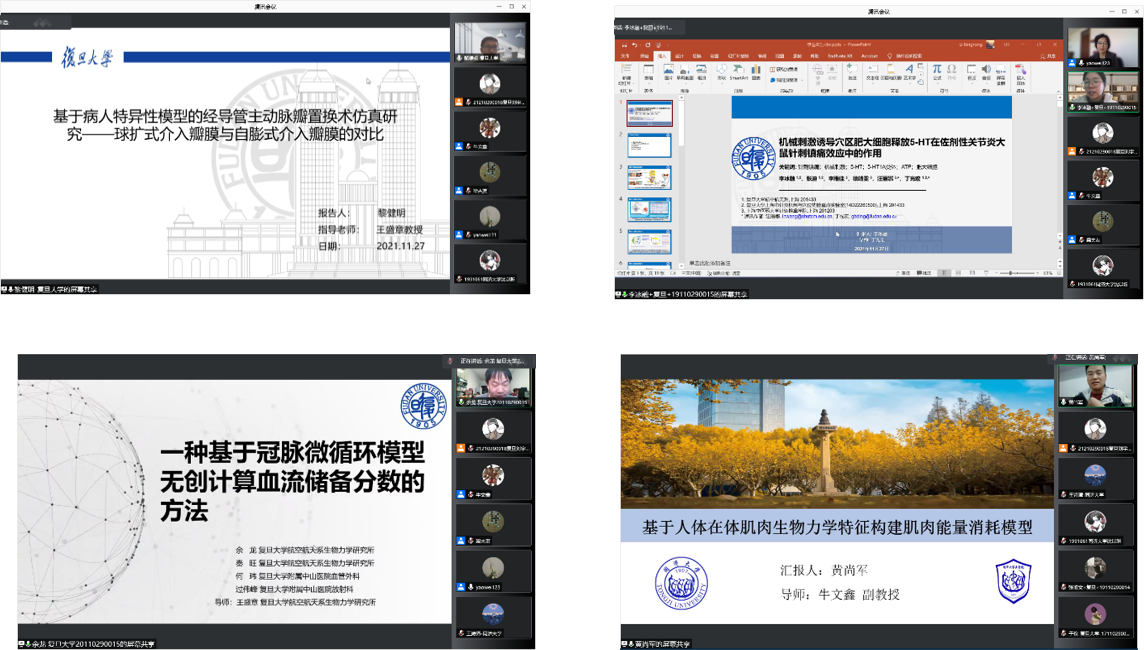Toggle the Notes button in PowerPoint status bar
Screen dimensions: 1144x650
coord(905,273)
